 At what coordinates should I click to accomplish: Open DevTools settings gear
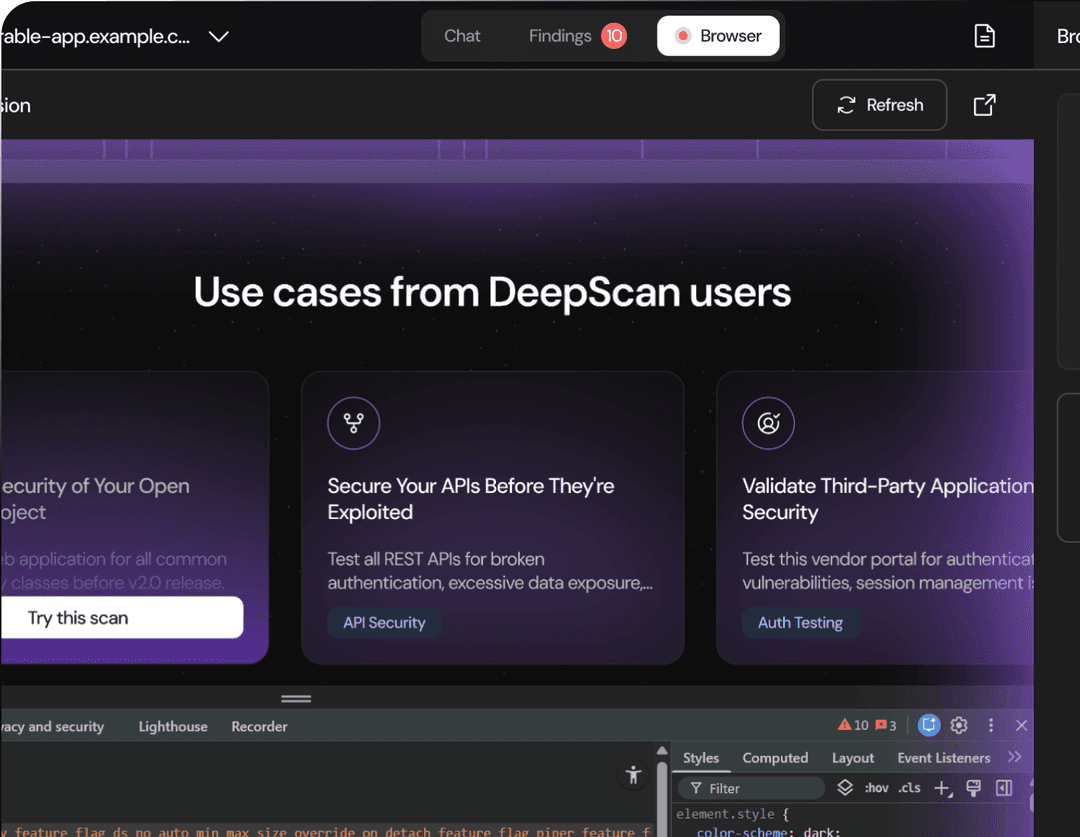tap(959, 725)
